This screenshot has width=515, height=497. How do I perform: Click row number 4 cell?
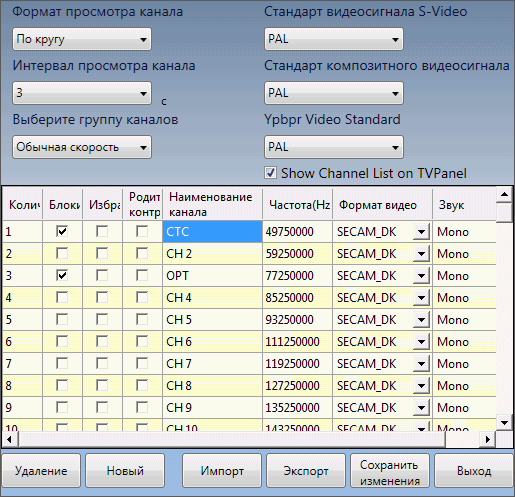(22, 298)
